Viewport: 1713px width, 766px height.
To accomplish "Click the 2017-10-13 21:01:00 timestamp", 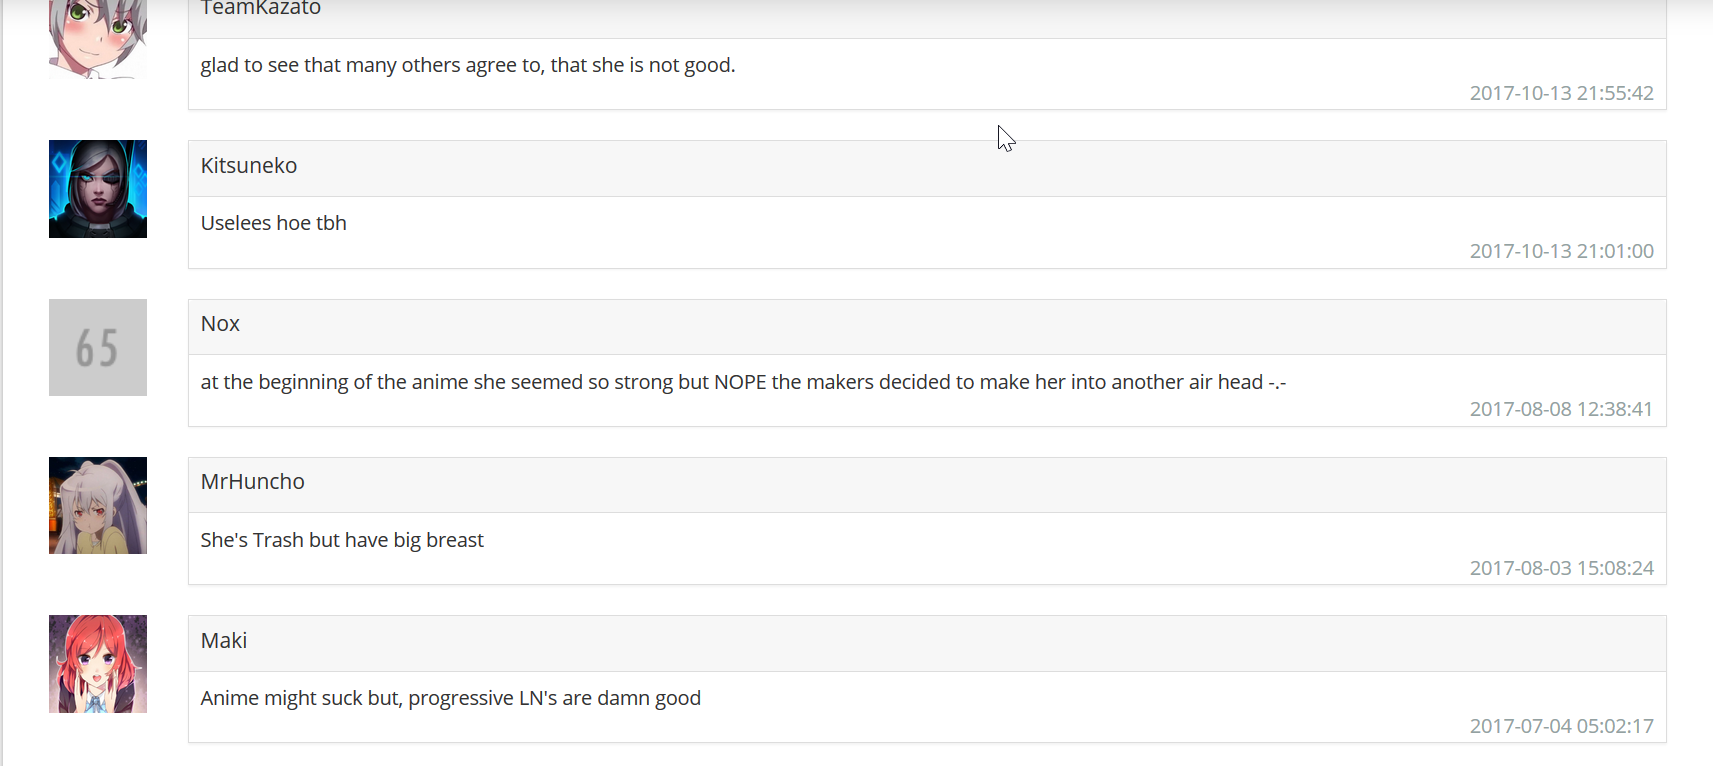I will [1561, 251].
